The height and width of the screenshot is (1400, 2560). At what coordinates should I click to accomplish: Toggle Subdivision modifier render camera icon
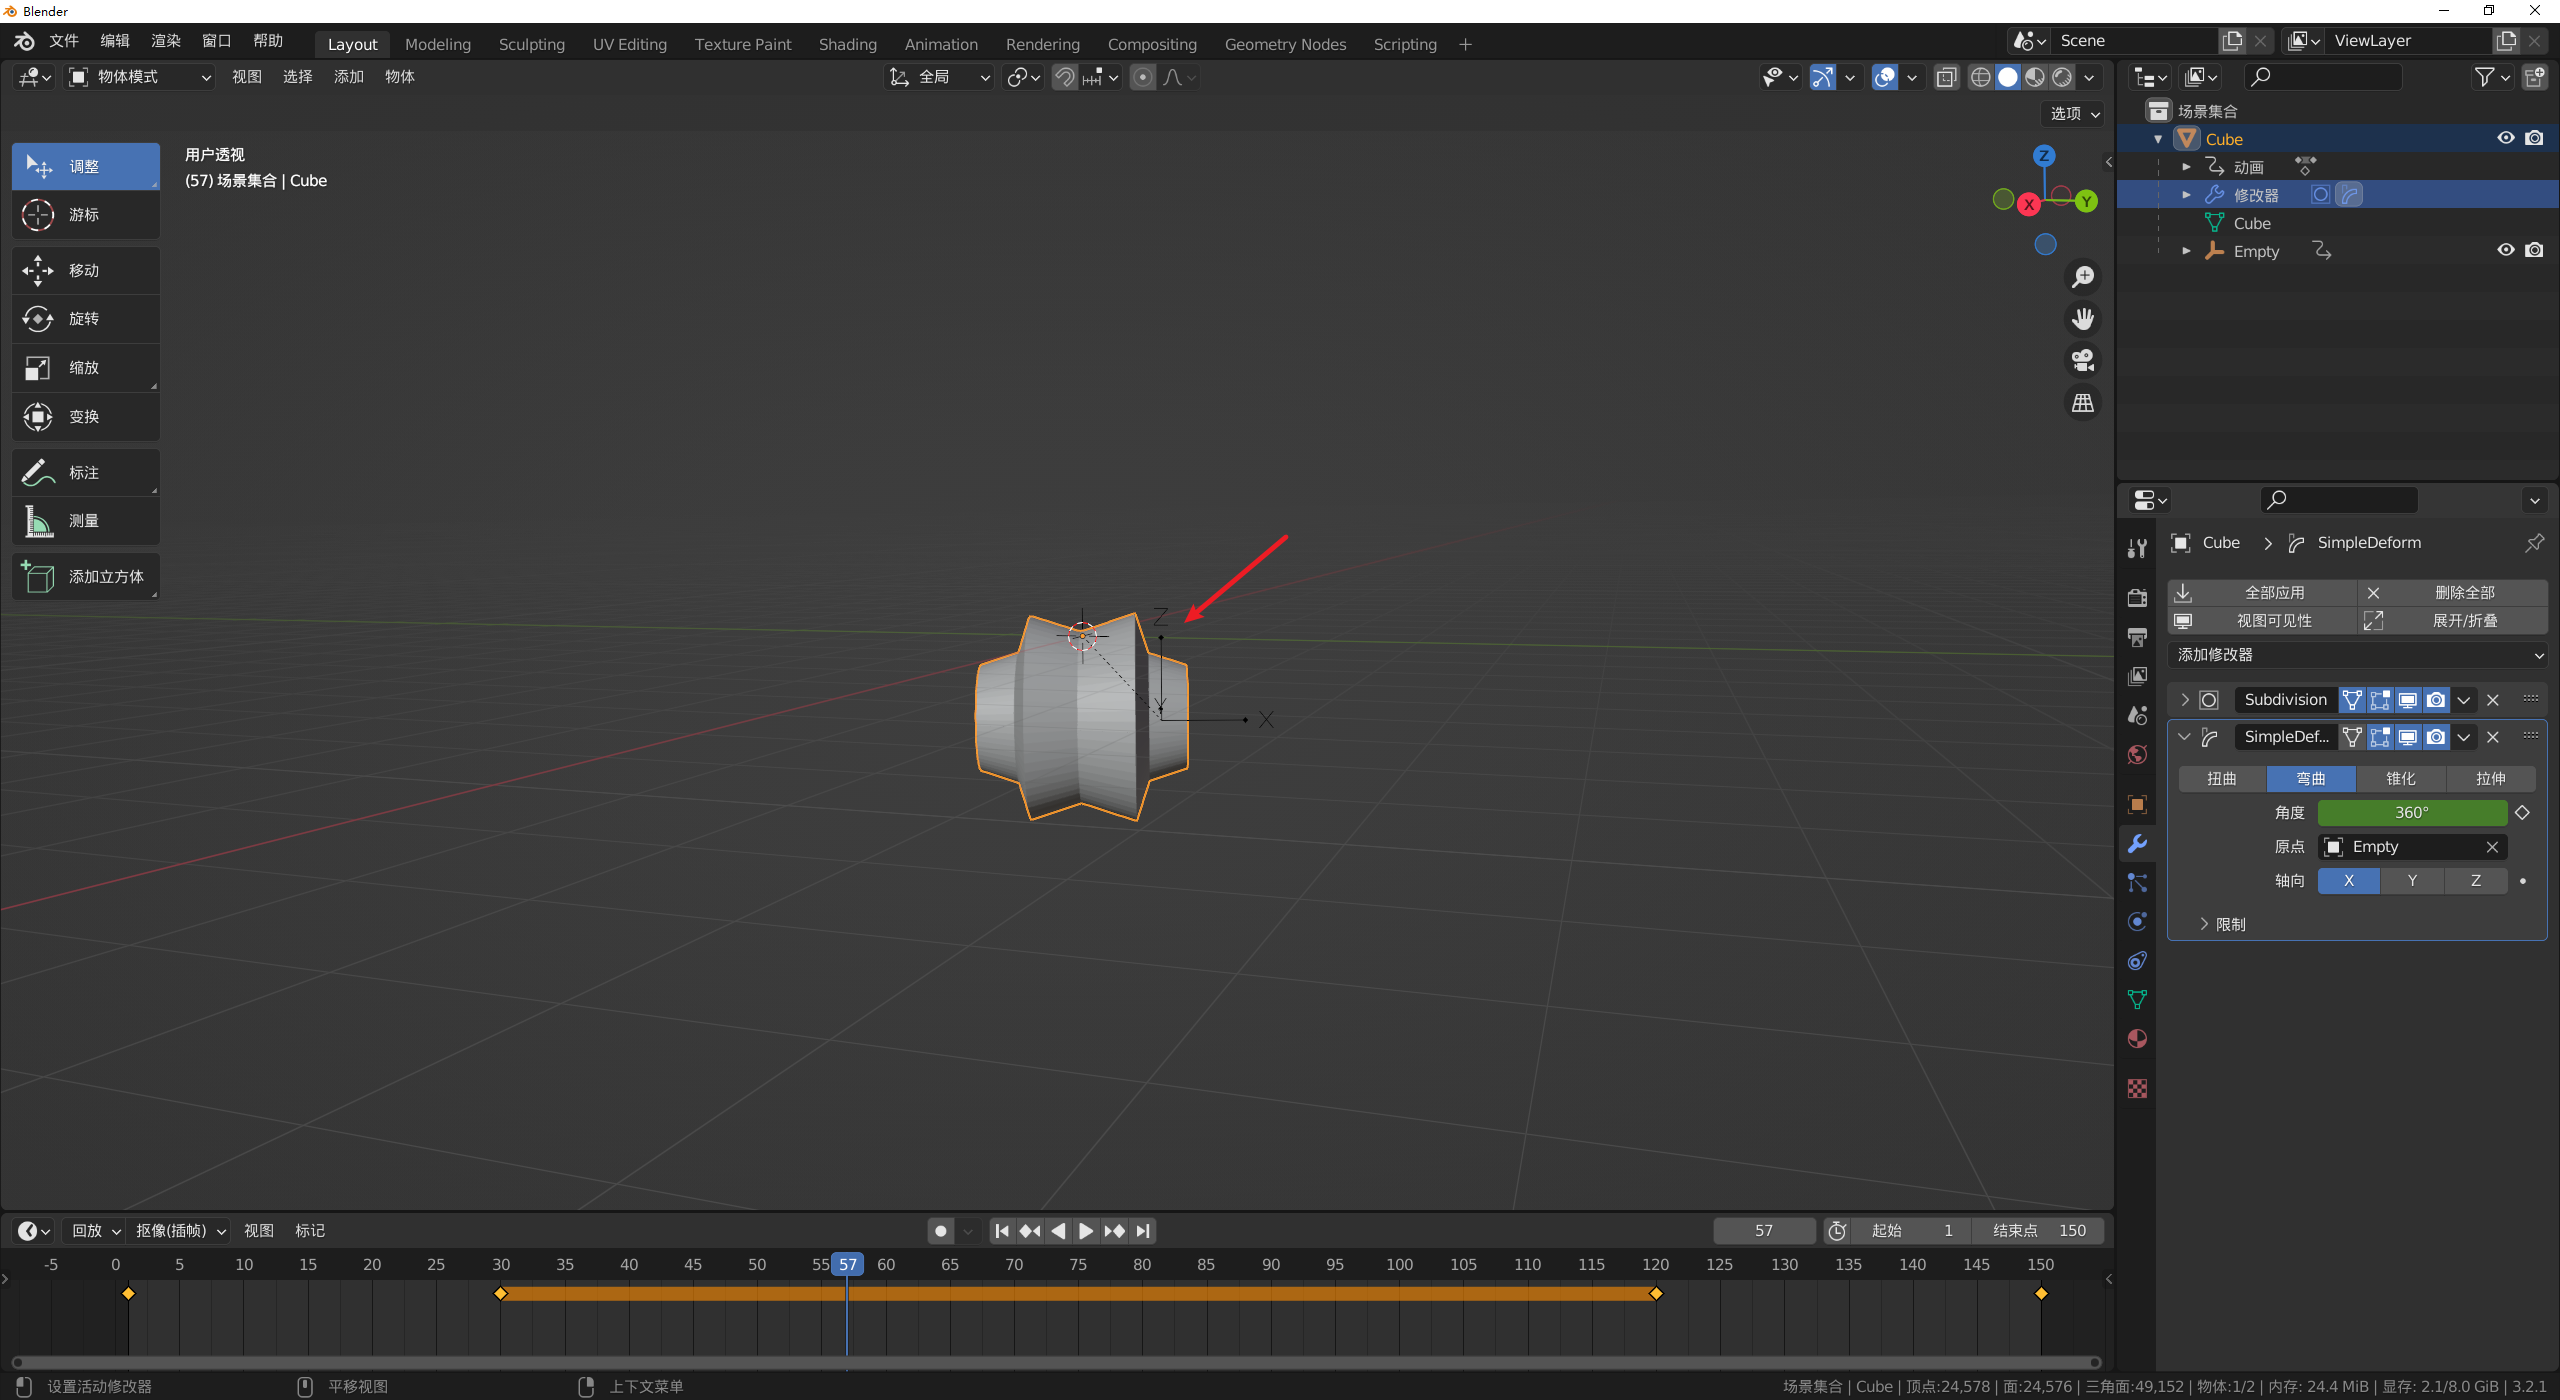[x=2436, y=700]
